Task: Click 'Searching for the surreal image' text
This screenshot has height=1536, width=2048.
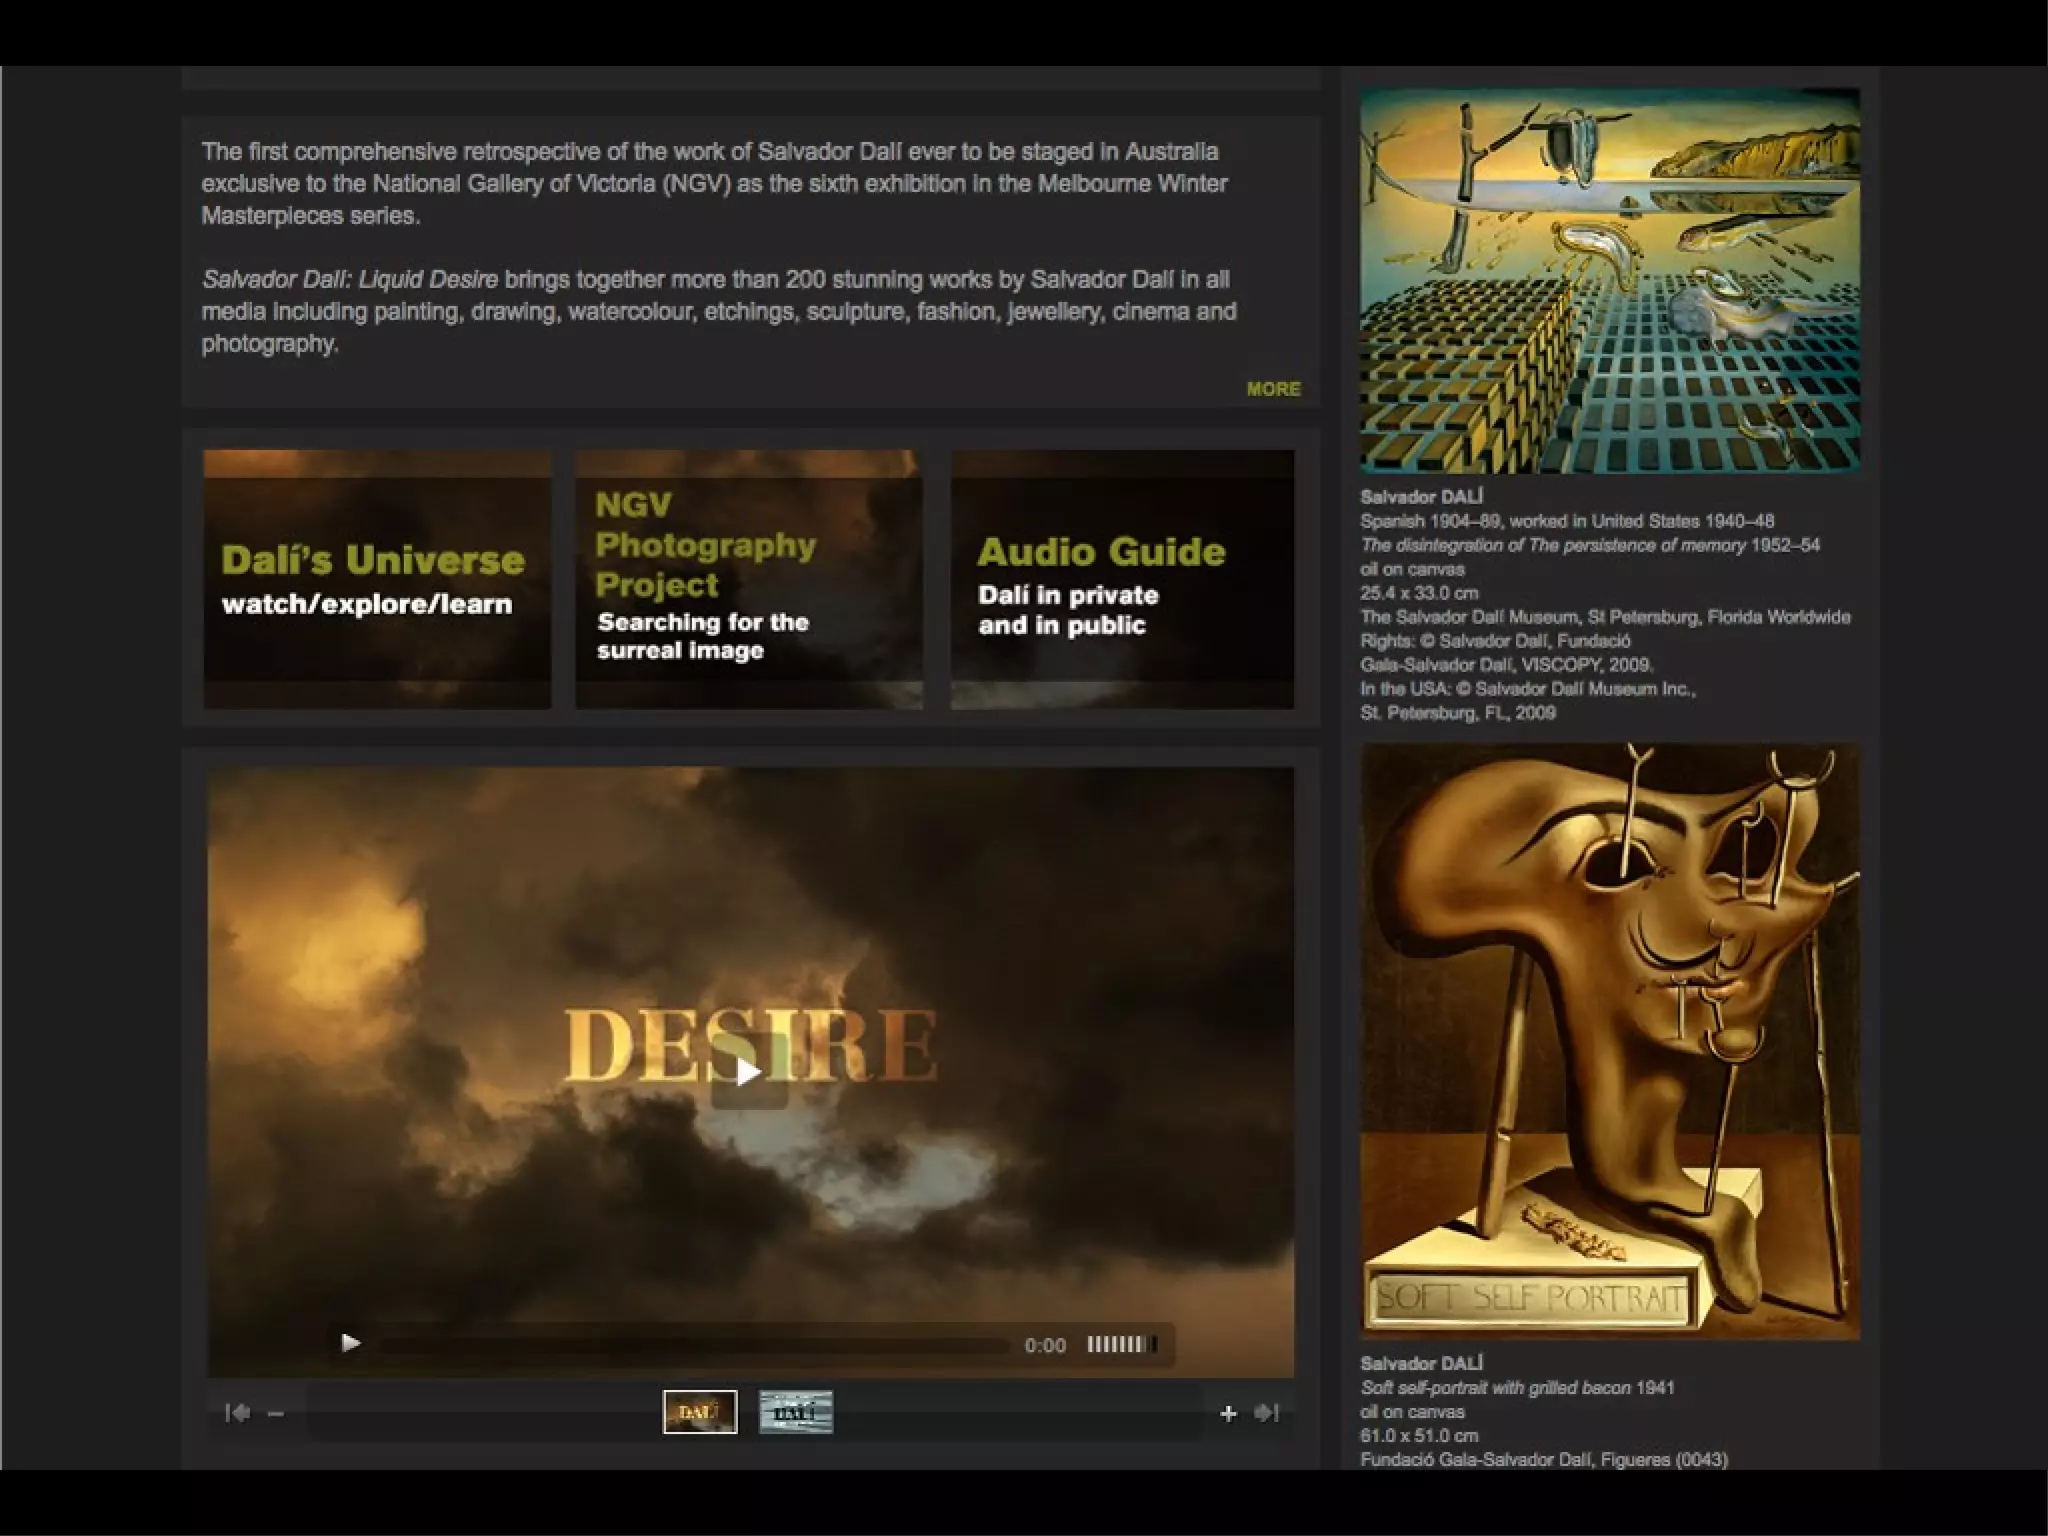Action: (702, 636)
